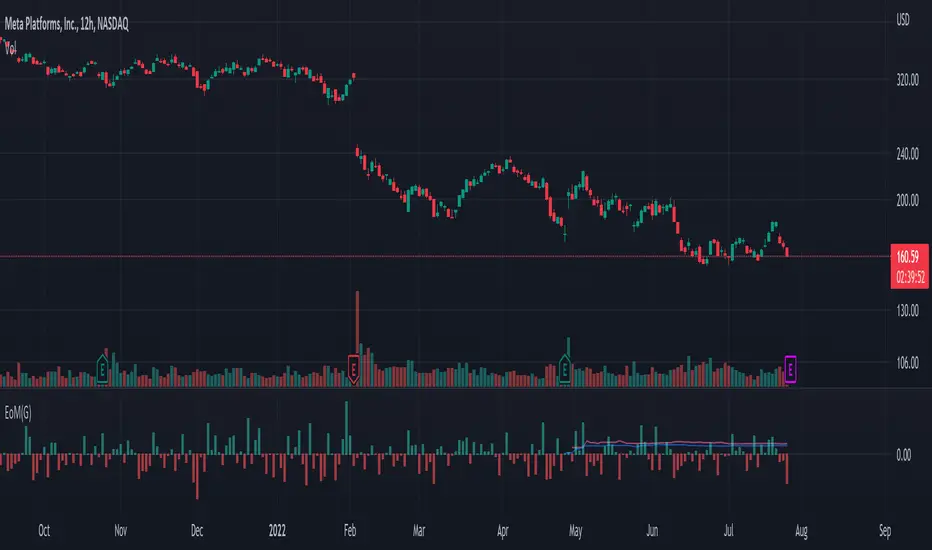Click the green earnings marker near May

[x=565, y=369]
